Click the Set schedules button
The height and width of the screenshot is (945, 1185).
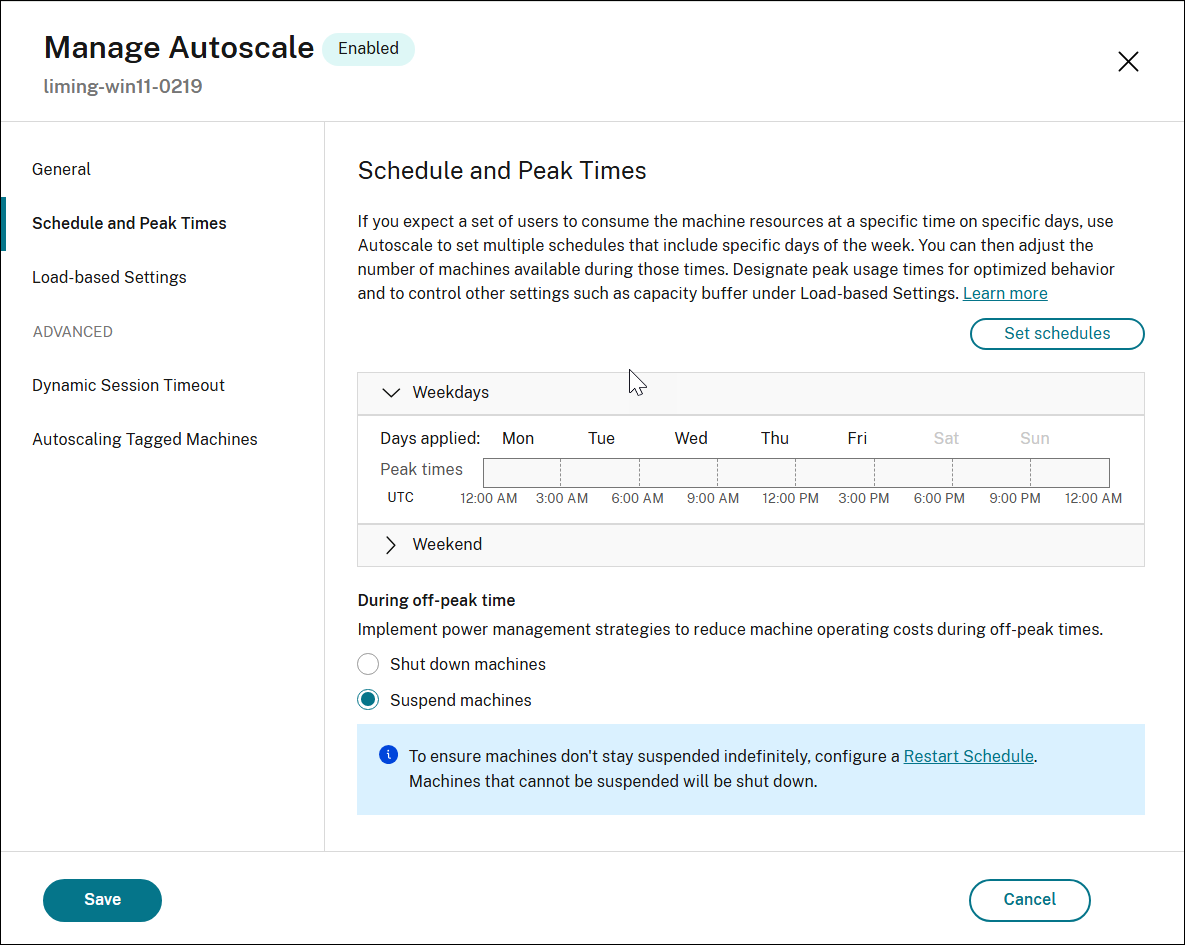(x=1057, y=334)
